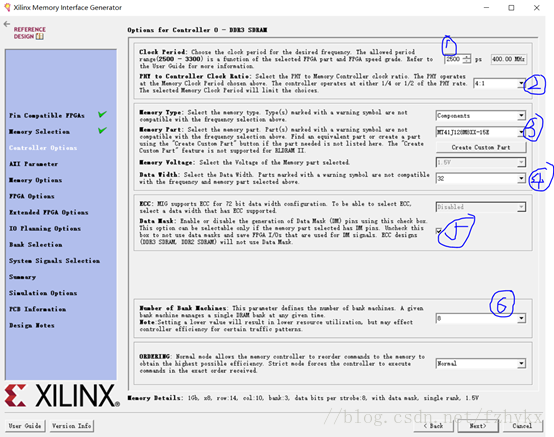Select PCB Information step
This screenshot has width=554, height=437.
[x=37, y=309]
